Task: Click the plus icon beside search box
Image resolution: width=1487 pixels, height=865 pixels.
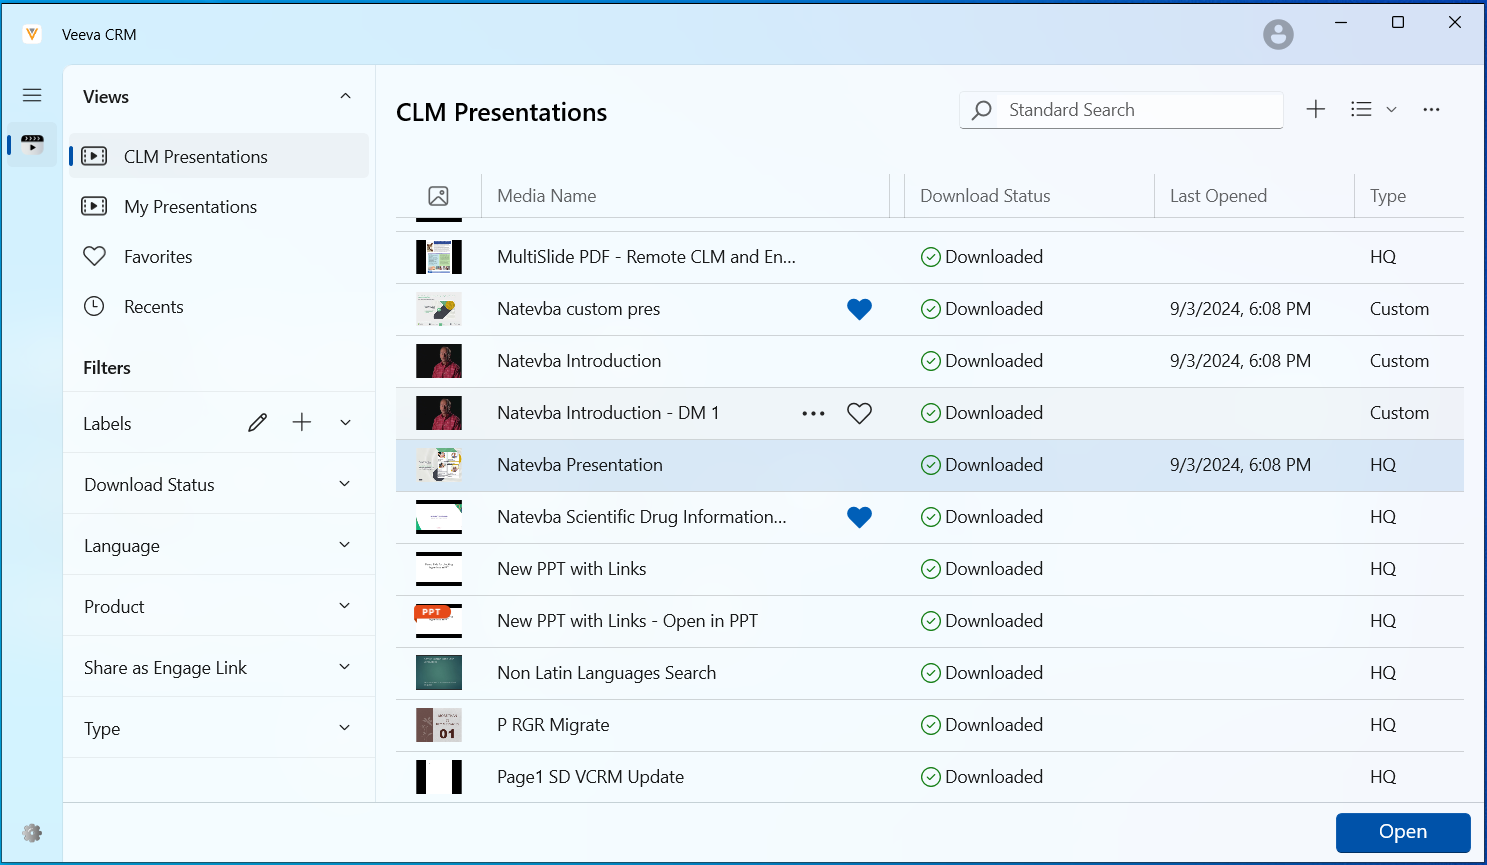Action: 1315,110
